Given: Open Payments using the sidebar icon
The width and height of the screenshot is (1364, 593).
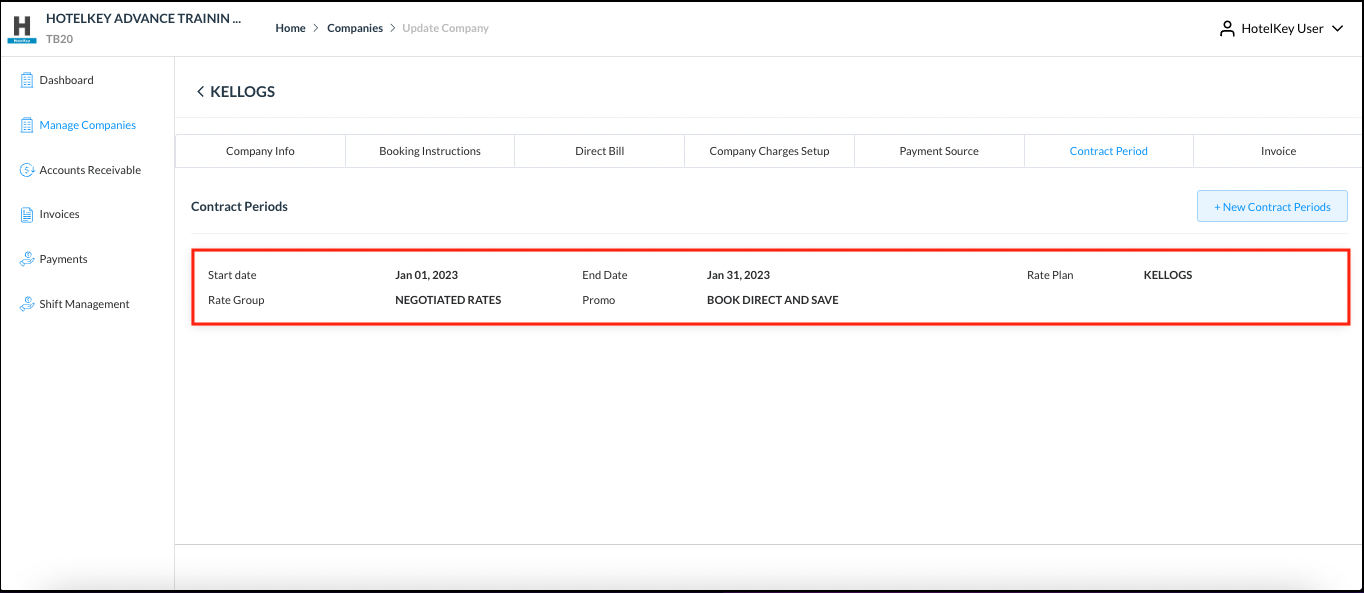Looking at the screenshot, I should pyautogui.click(x=26, y=258).
